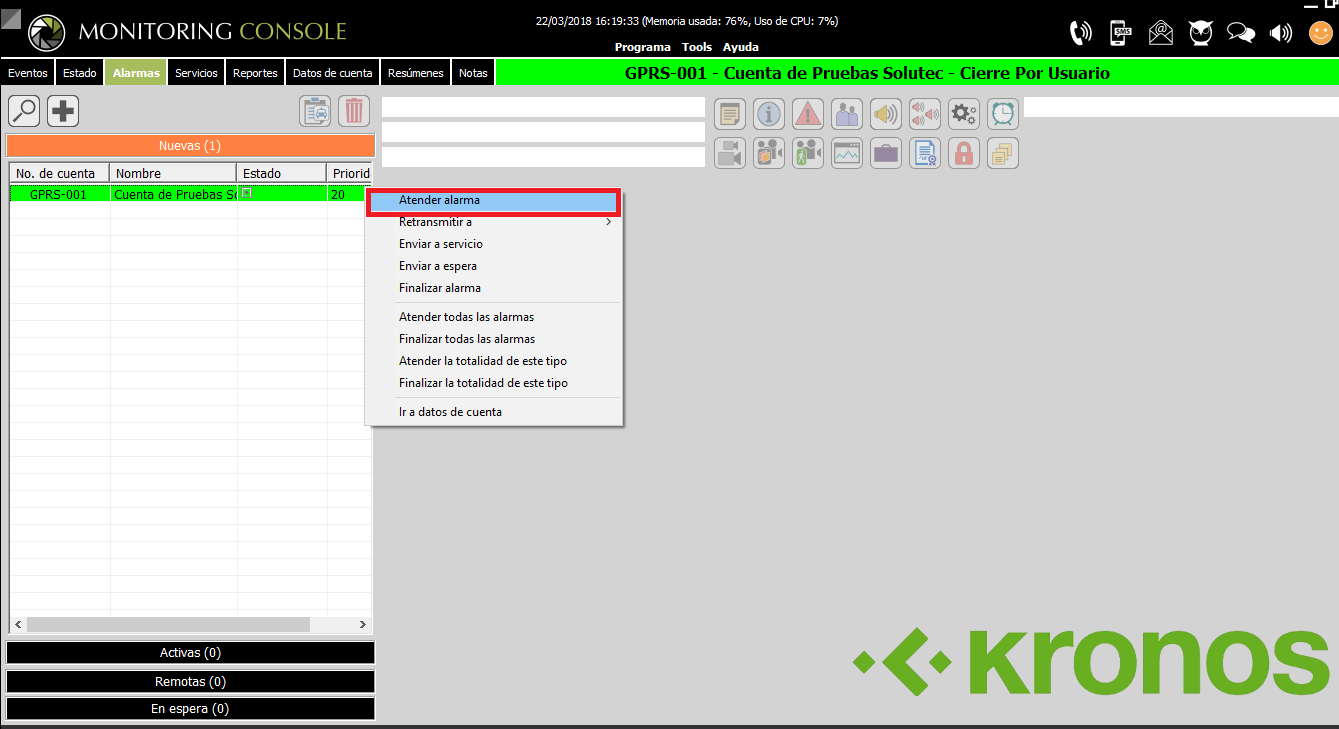The height and width of the screenshot is (729, 1339).
Task: Open the two people contacts icon
Action: [847, 114]
